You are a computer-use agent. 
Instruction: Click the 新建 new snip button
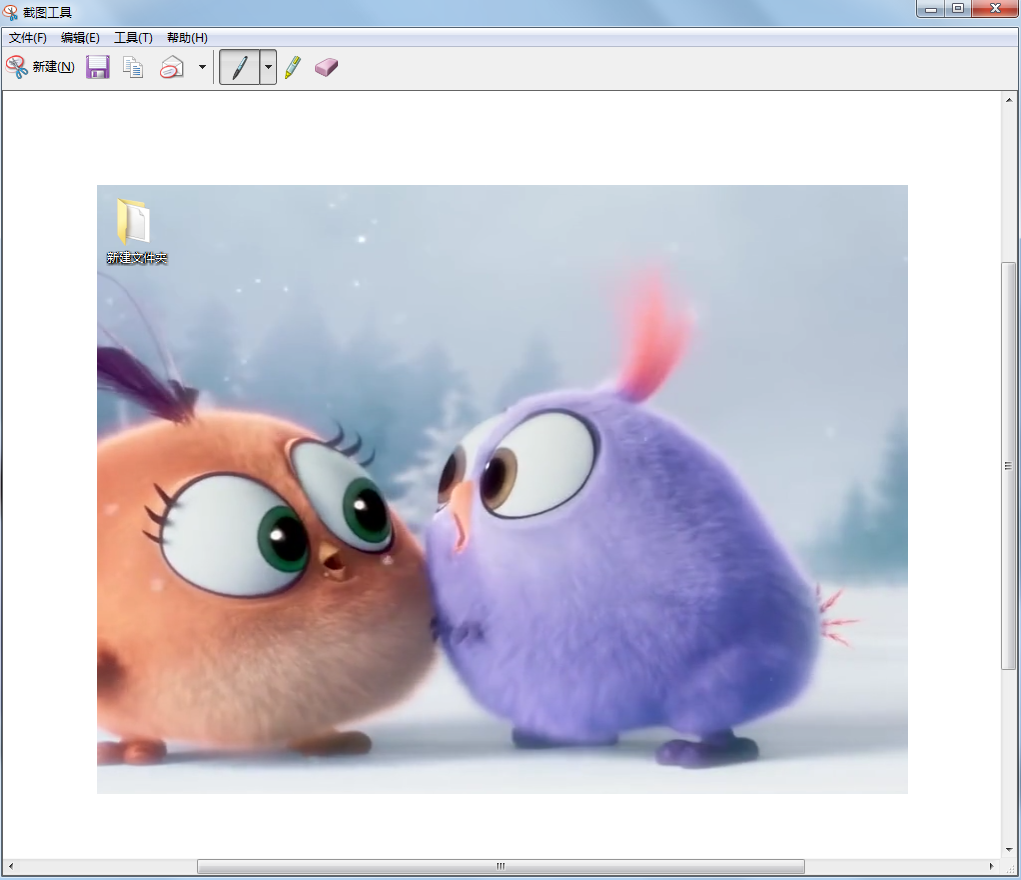click(x=41, y=67)
